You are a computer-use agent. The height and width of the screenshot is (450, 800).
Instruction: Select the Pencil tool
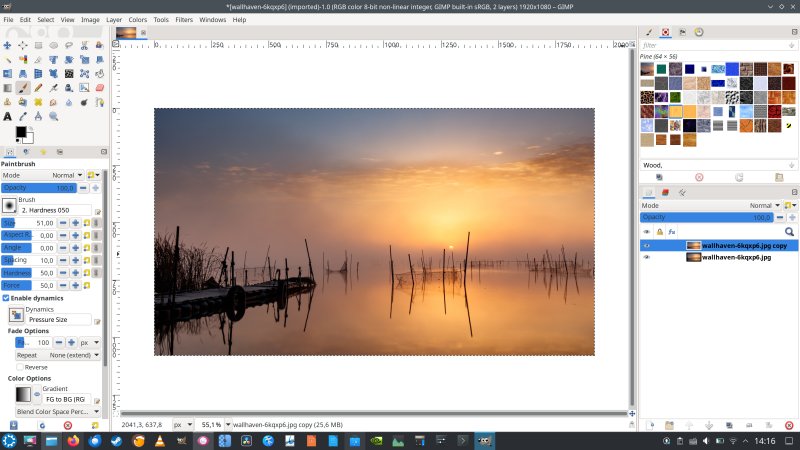click(38, 88)
